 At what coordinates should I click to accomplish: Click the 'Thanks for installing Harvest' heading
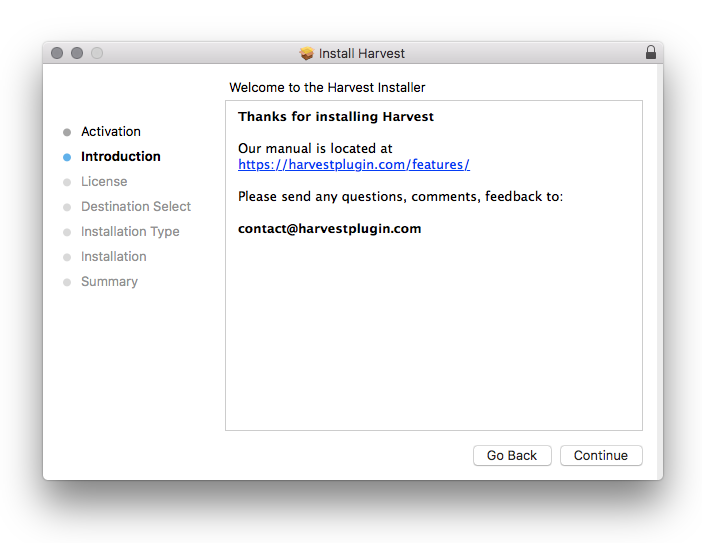pos(336,117)
